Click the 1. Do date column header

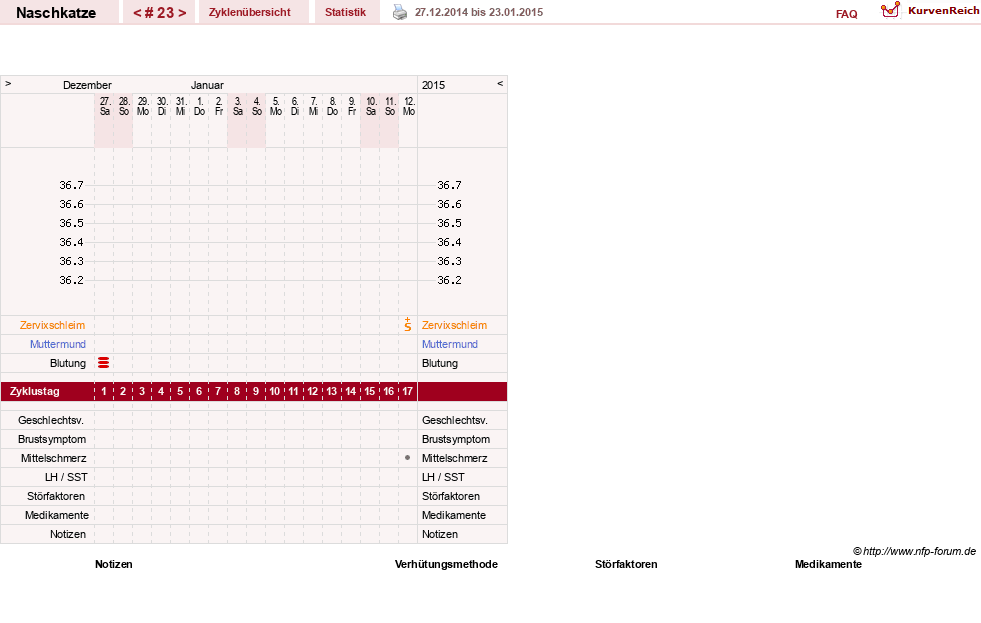coord(200,106)
